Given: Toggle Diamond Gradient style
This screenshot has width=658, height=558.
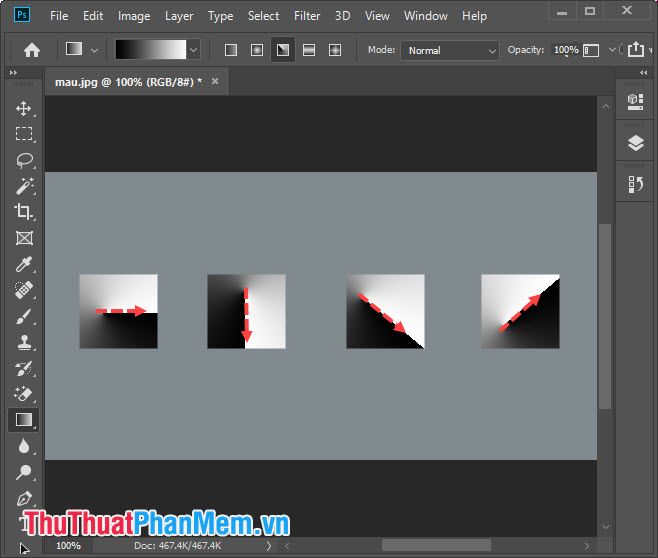Looking at the screenshot, I should click(x=335, y=50).
